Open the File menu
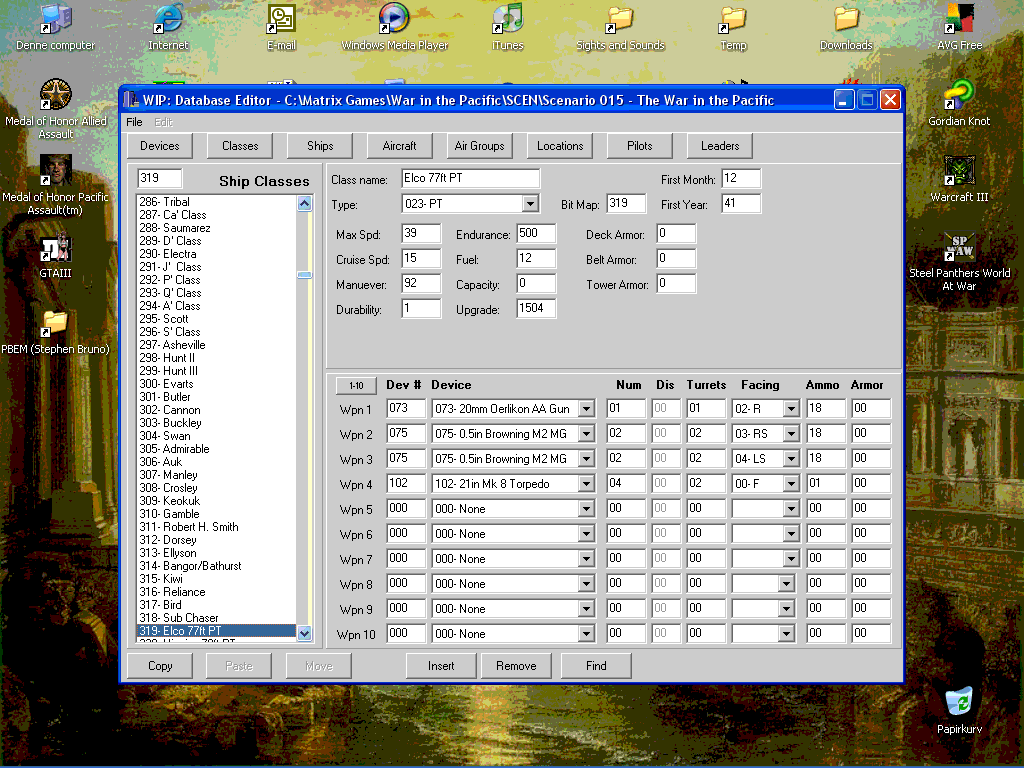Viewport: 1024px width, 768px height. click(x=134, y=122)
